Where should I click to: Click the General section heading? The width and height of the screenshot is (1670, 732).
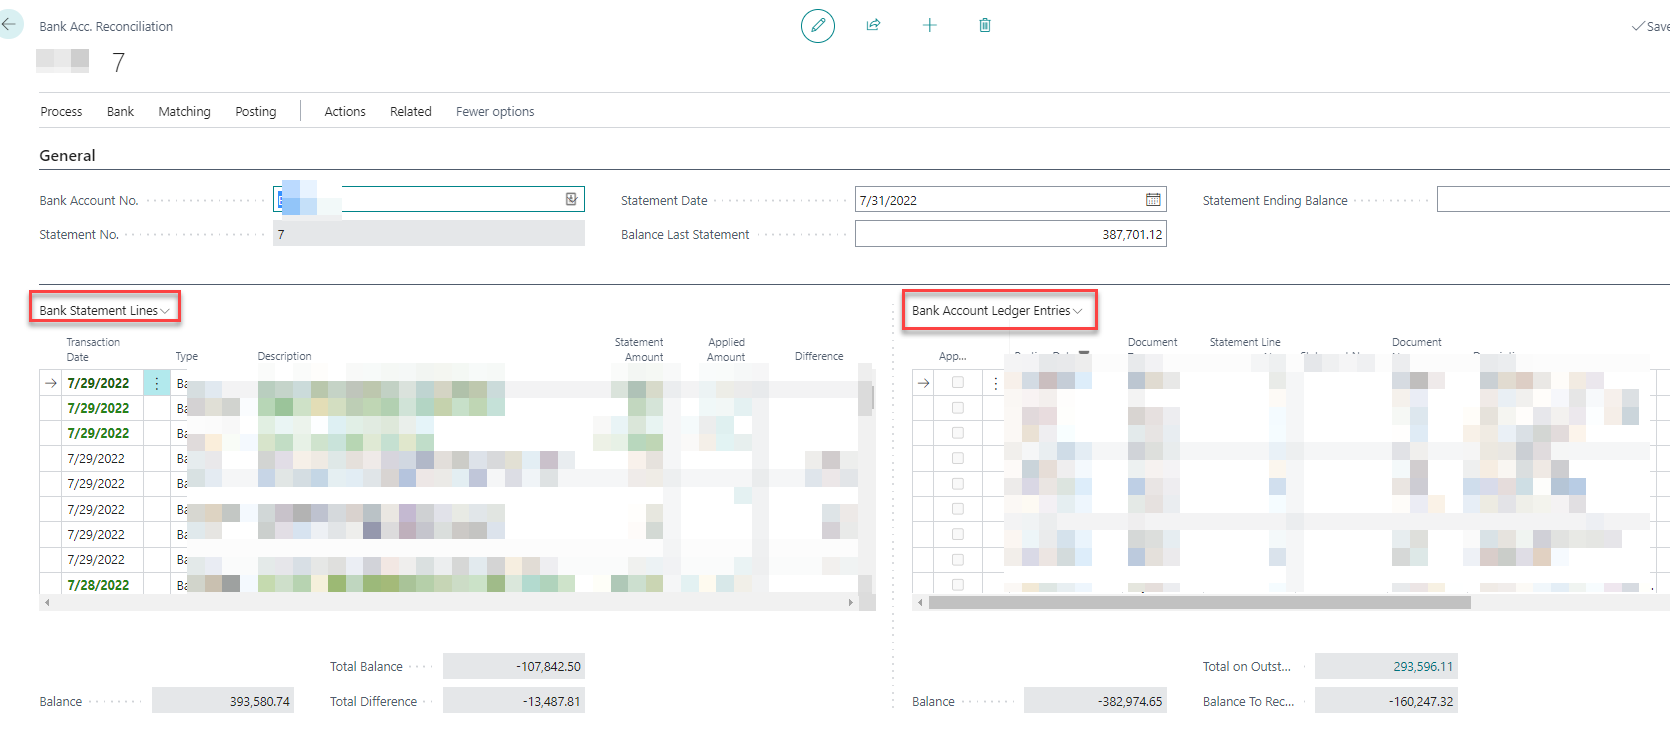67,155
